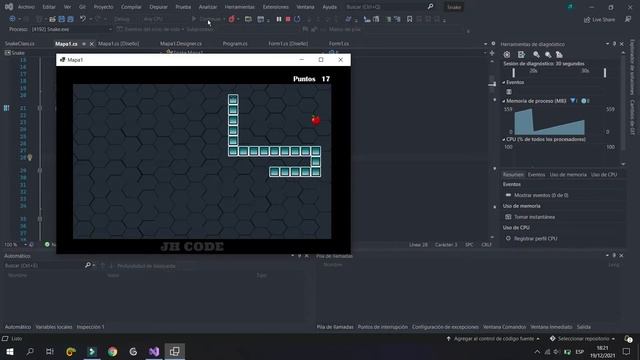Open the Program.cs tab
This screenshot has width=640, height=360.
[x=235, y=44]
